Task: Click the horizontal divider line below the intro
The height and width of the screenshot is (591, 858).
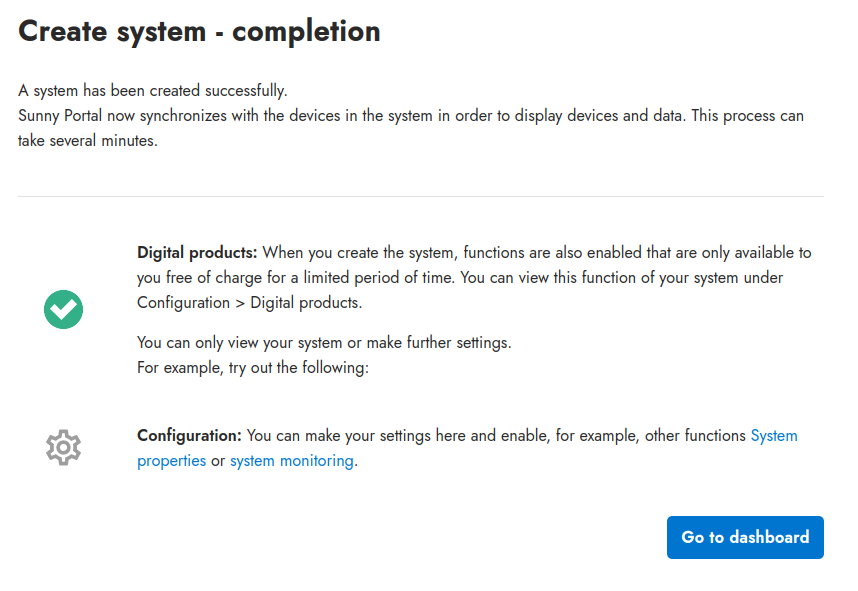Action: (420, 197)
